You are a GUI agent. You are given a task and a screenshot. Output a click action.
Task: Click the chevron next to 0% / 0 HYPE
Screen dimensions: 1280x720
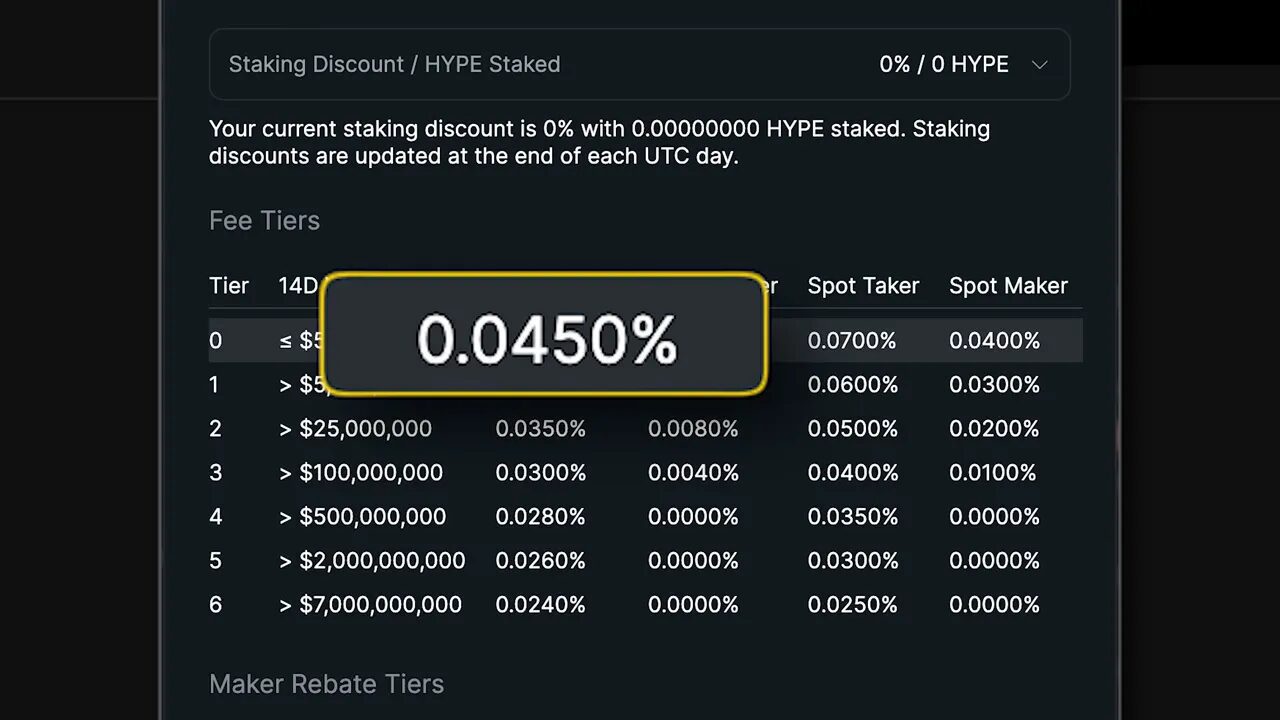point(1040,64)
